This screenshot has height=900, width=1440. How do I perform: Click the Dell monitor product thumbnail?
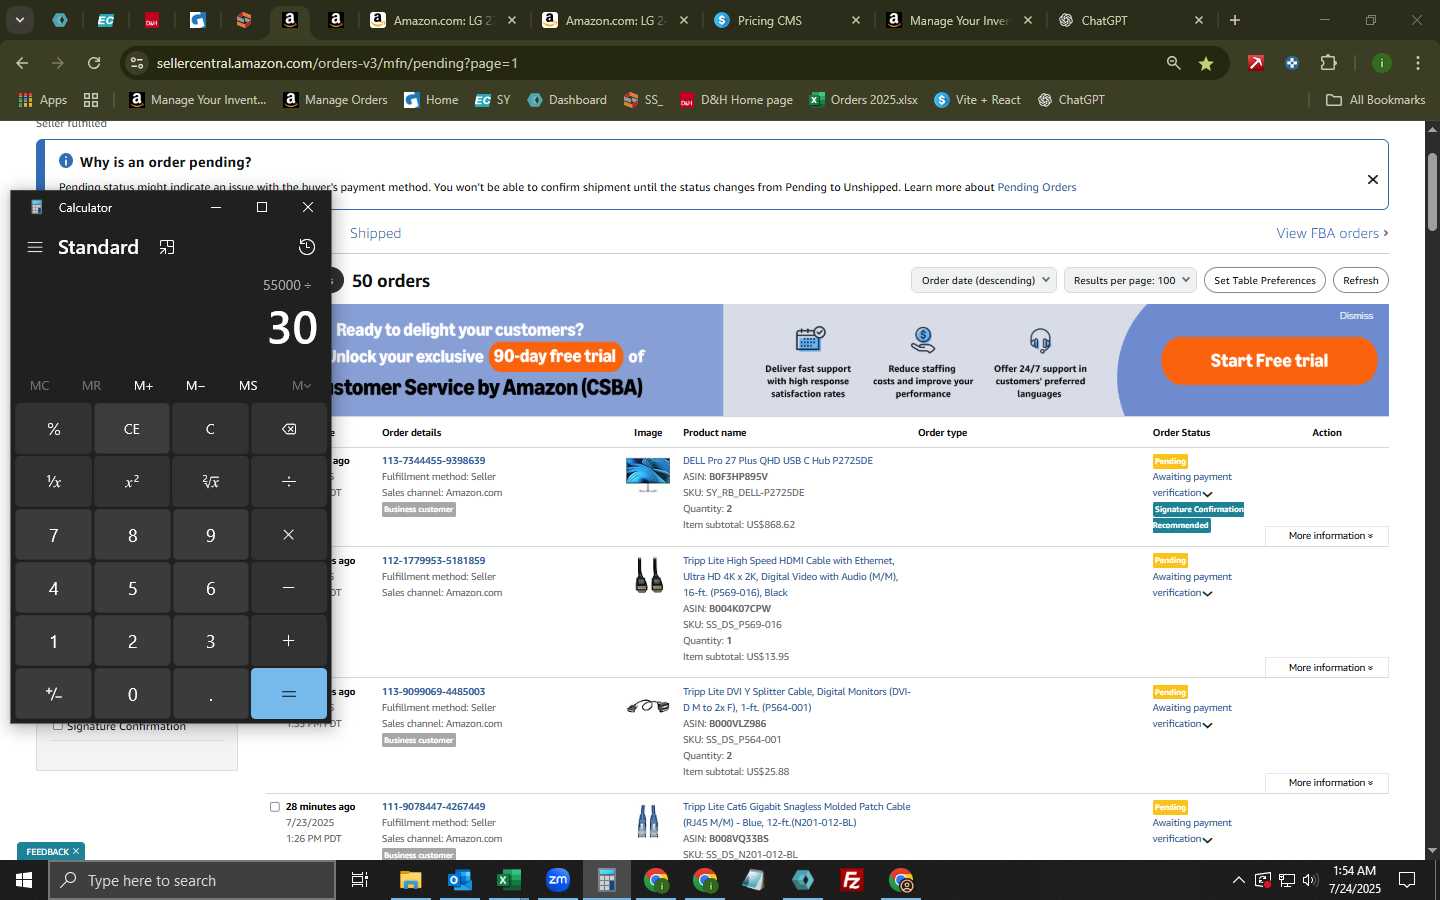pyautogui.click(x=648, y=474)
